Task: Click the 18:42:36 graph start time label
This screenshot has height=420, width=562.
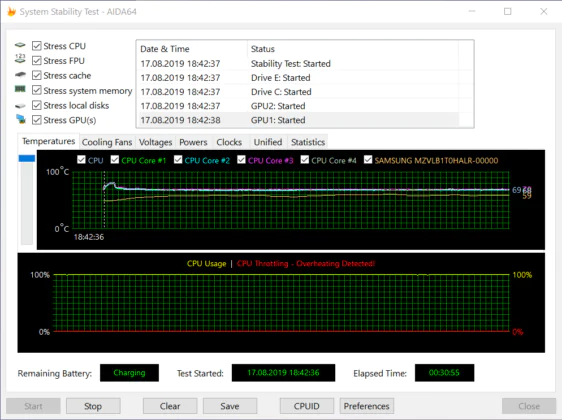Action: (89, 237)
